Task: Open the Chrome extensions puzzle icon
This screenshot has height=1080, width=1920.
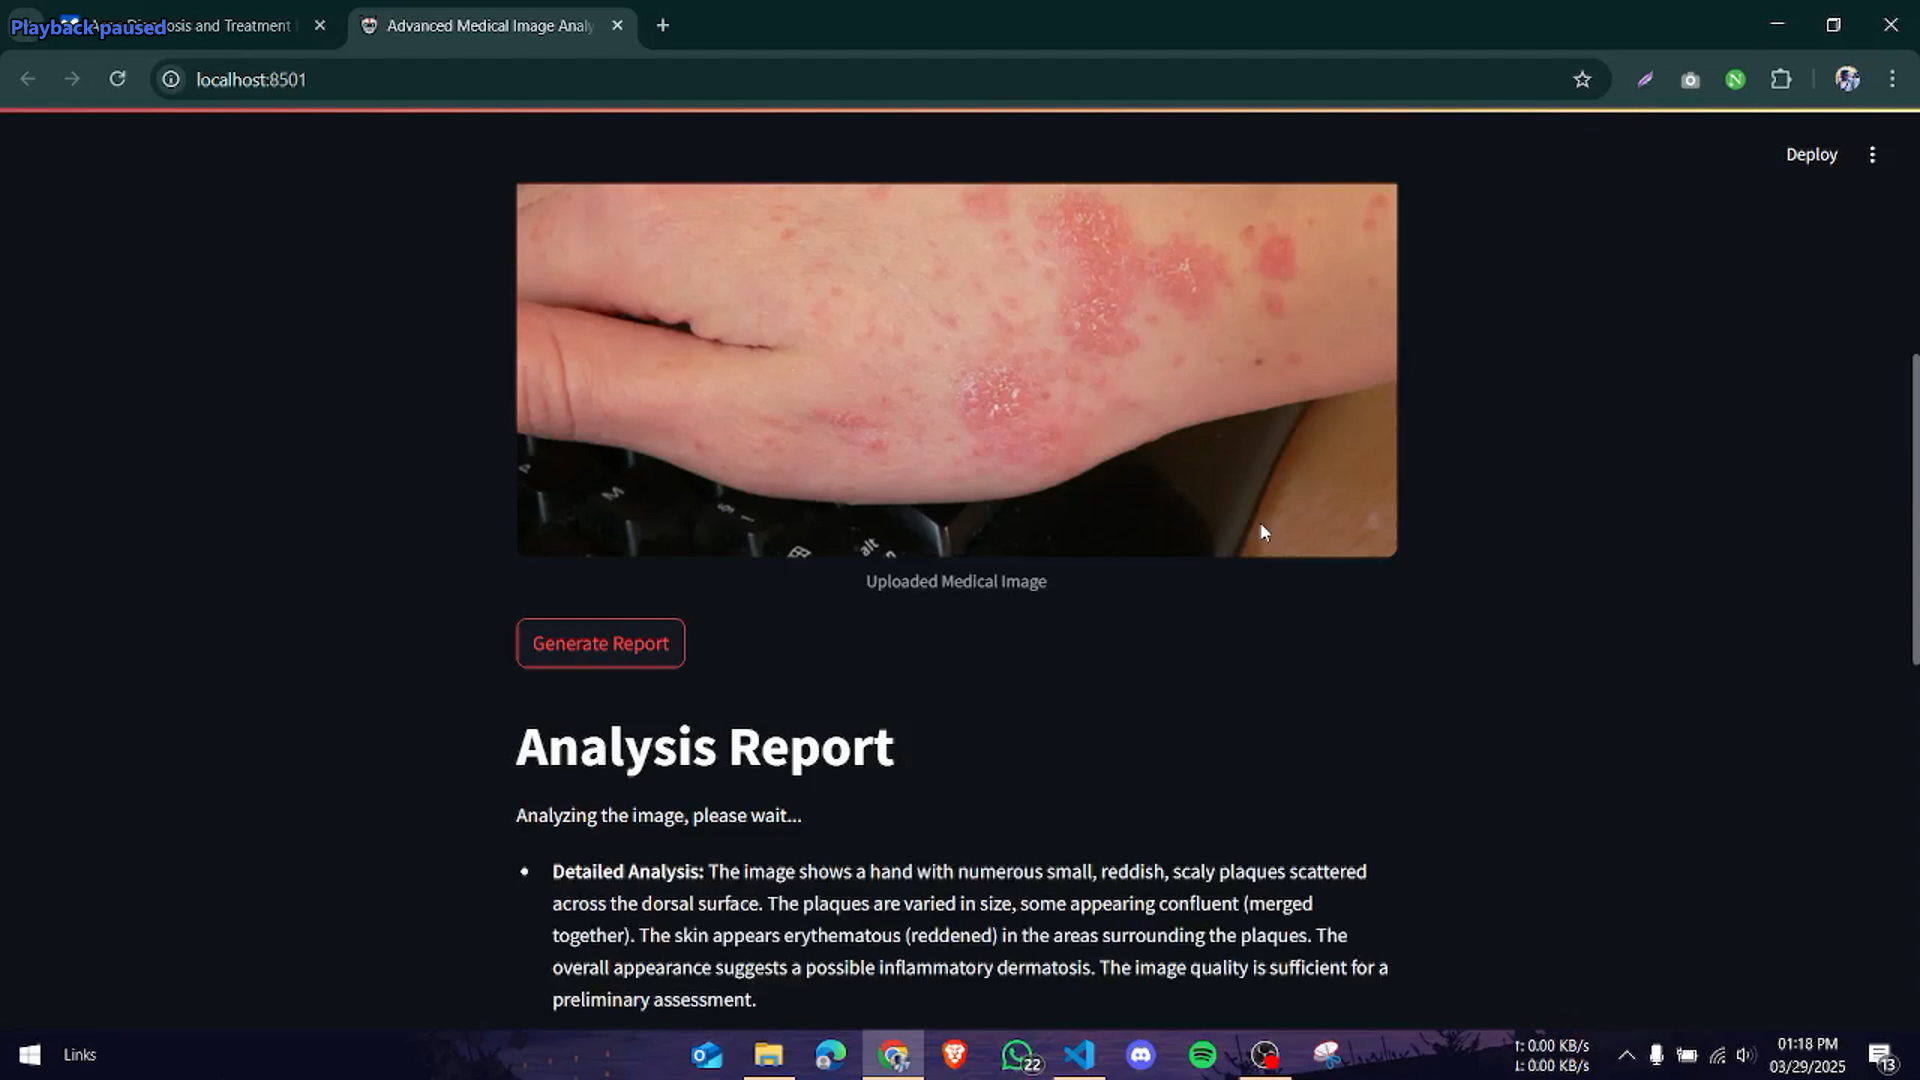Action: pyautogui.click(x=1781, y=79)
